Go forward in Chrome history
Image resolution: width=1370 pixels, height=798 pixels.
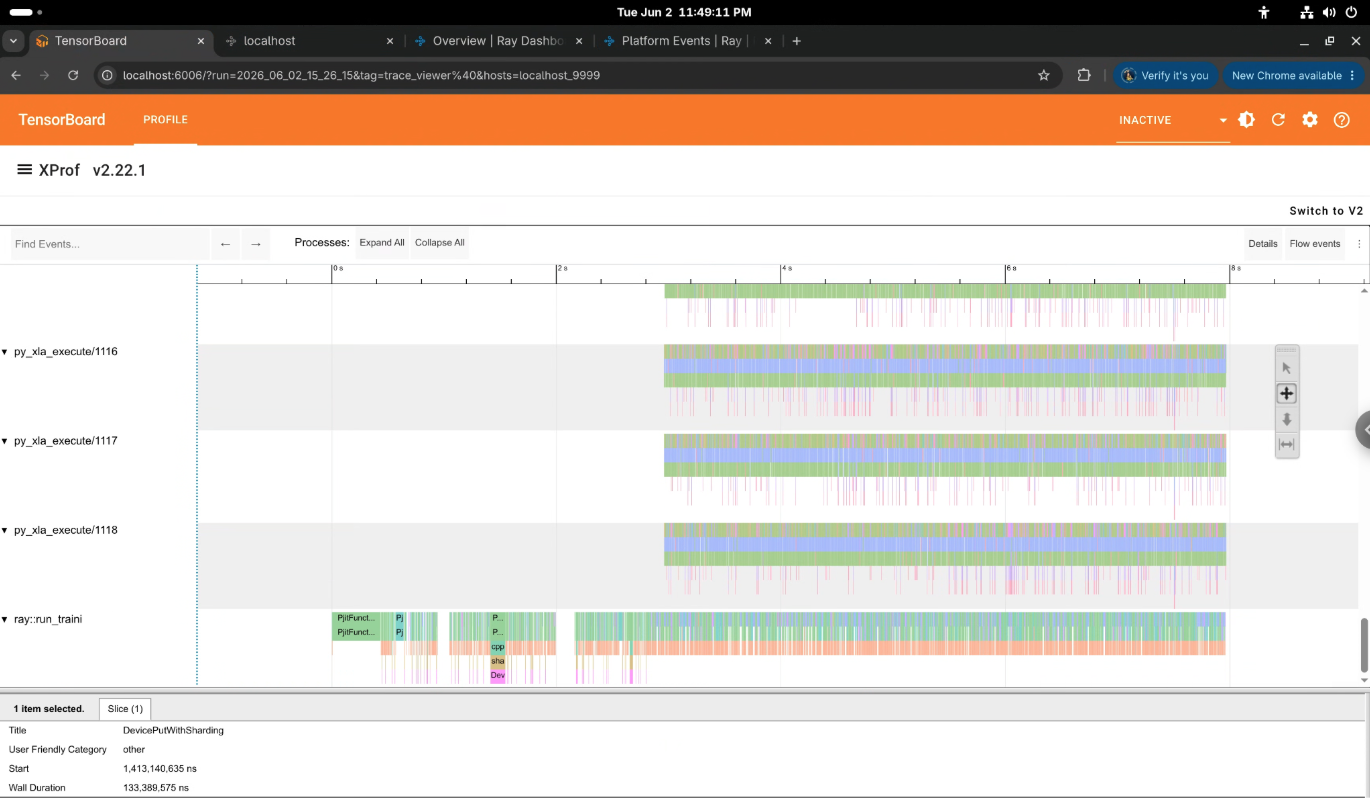click(44, 75)
